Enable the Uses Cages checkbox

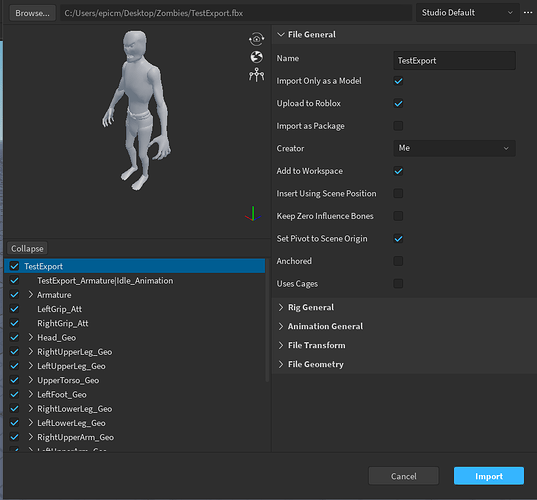[x=398, y=284]
